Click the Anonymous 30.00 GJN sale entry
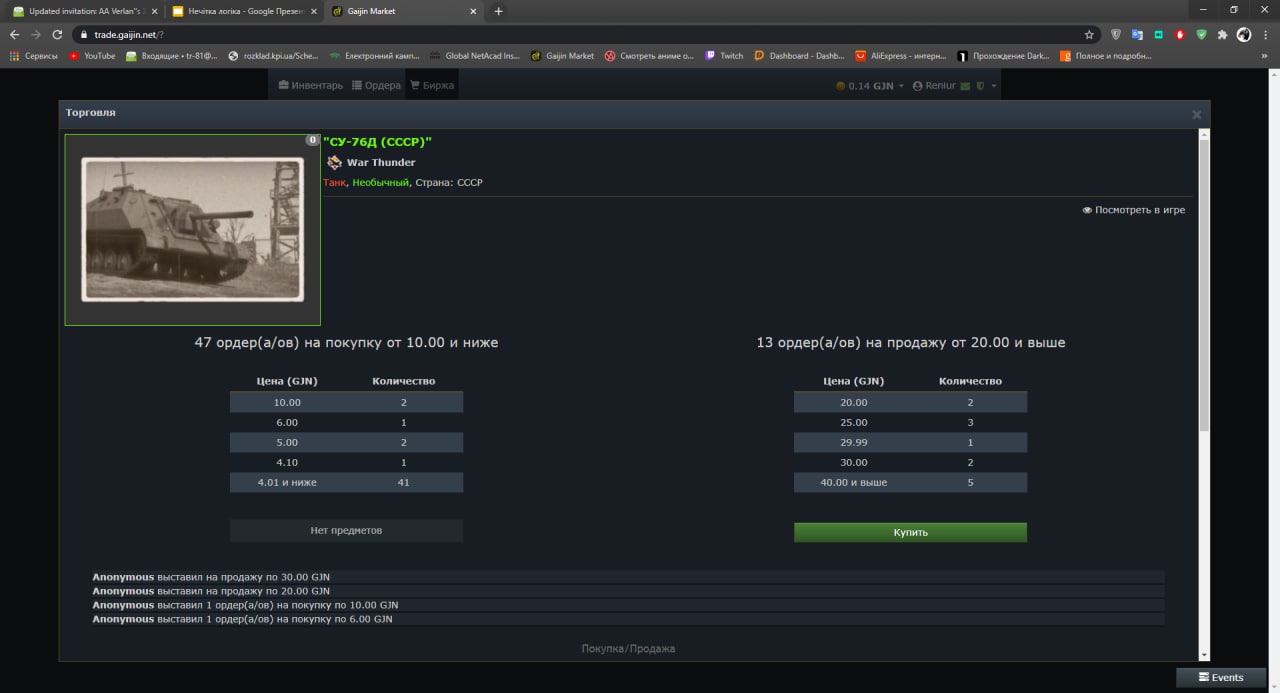The image size is (1280, 693). pyautogui.click(x=628, y=577)
